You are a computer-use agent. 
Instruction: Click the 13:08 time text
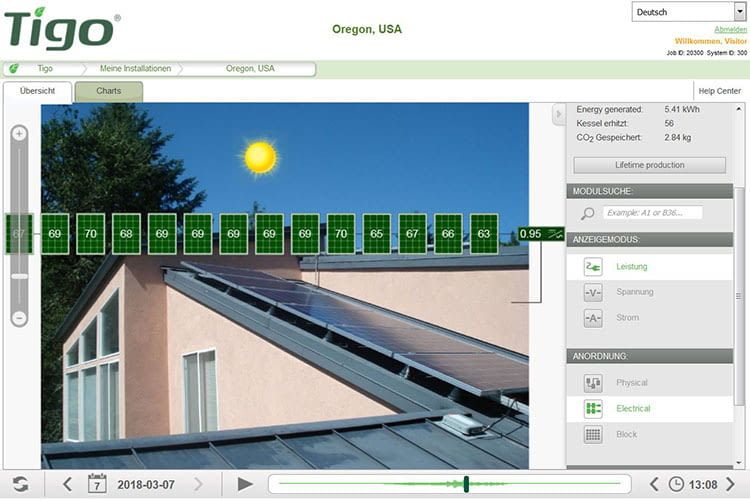[703, 485]
